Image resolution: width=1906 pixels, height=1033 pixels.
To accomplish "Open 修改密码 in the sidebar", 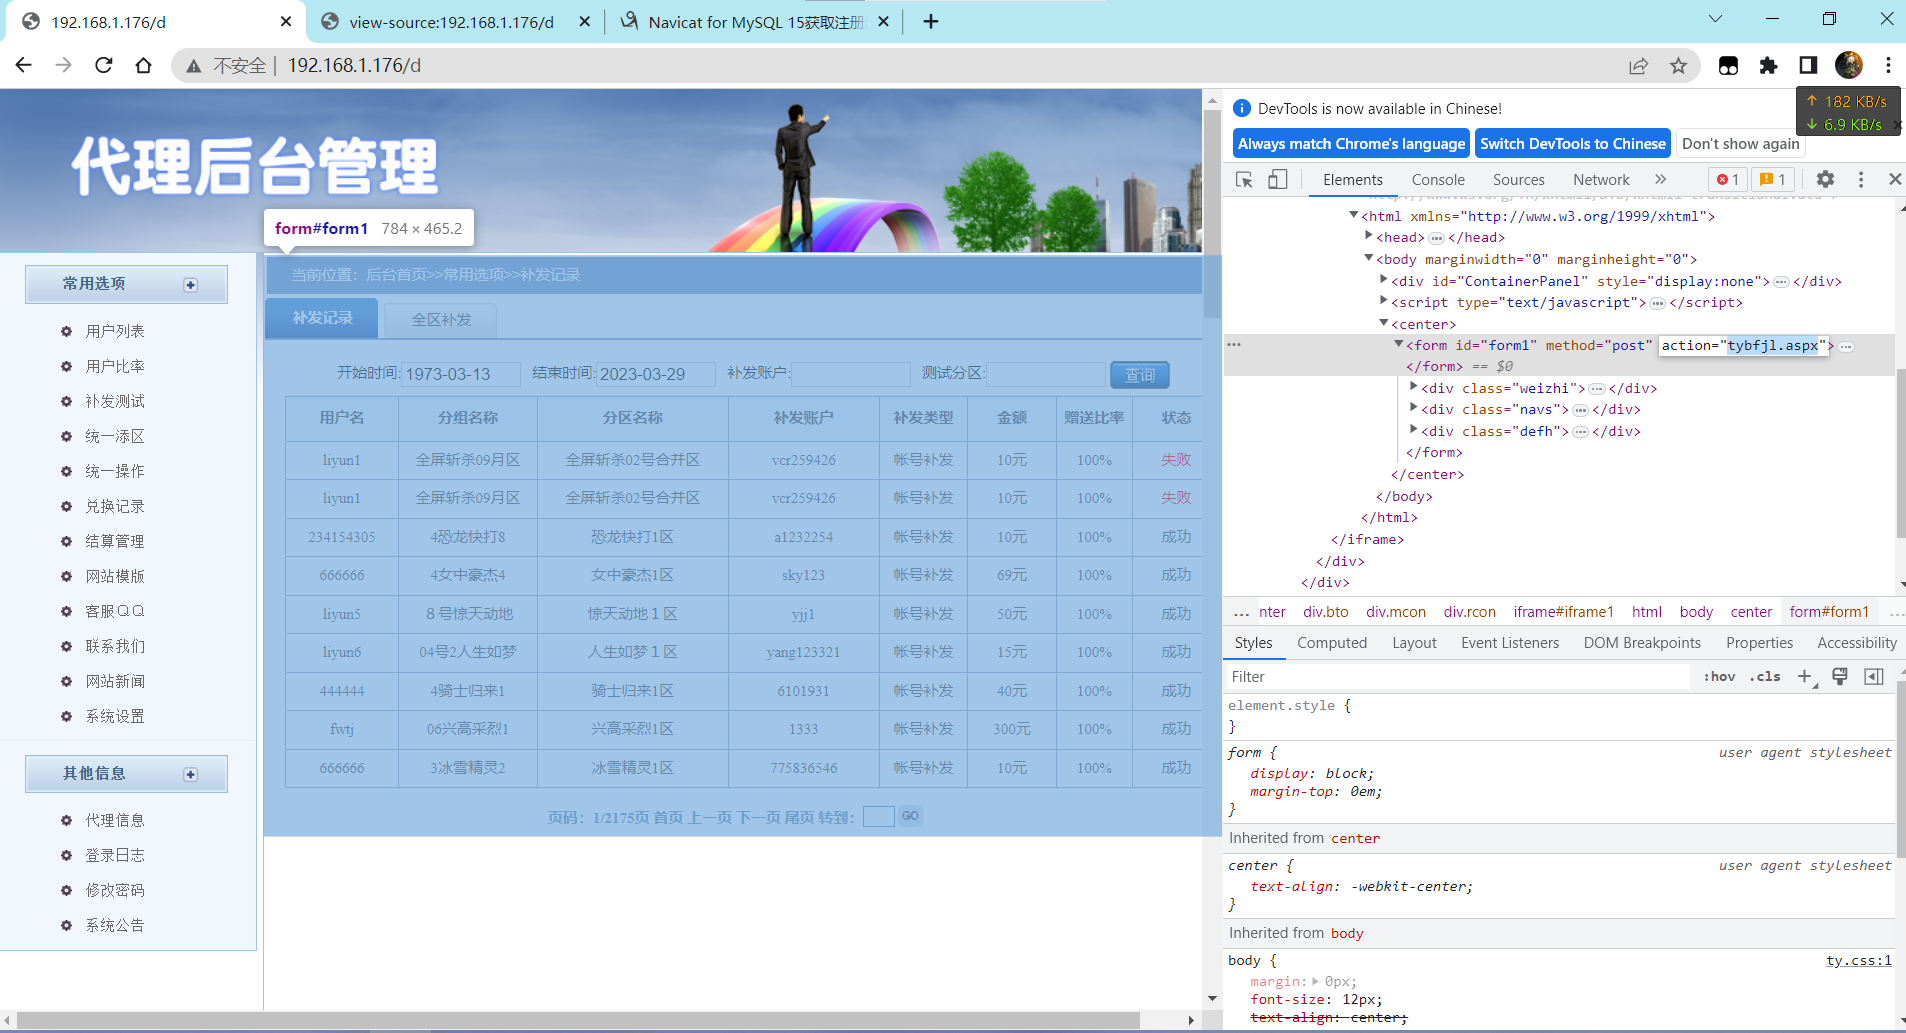I will click(x=115, y=890).
